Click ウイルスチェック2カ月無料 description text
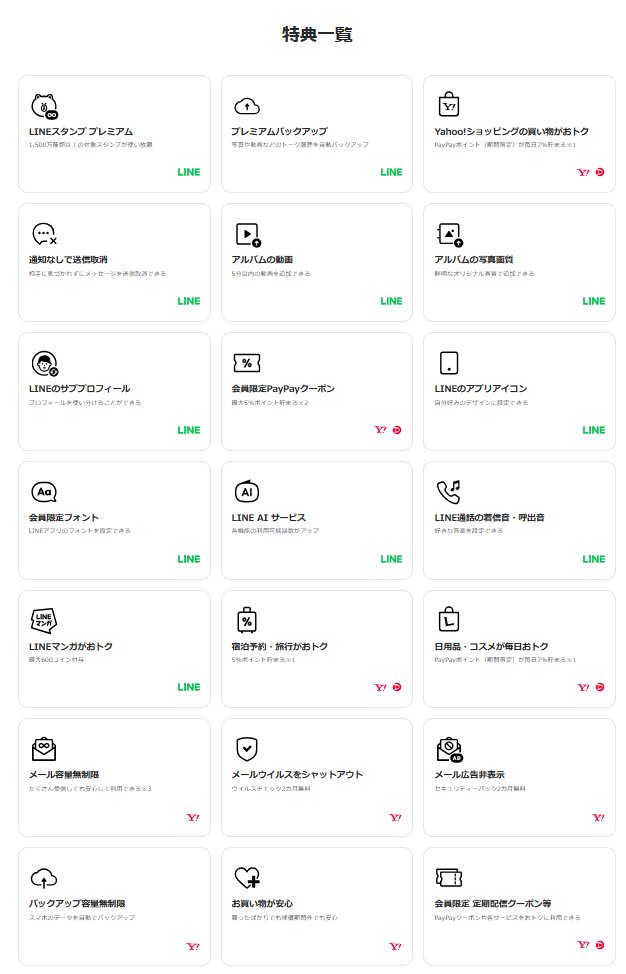The image size is (626, 974). 271,788
